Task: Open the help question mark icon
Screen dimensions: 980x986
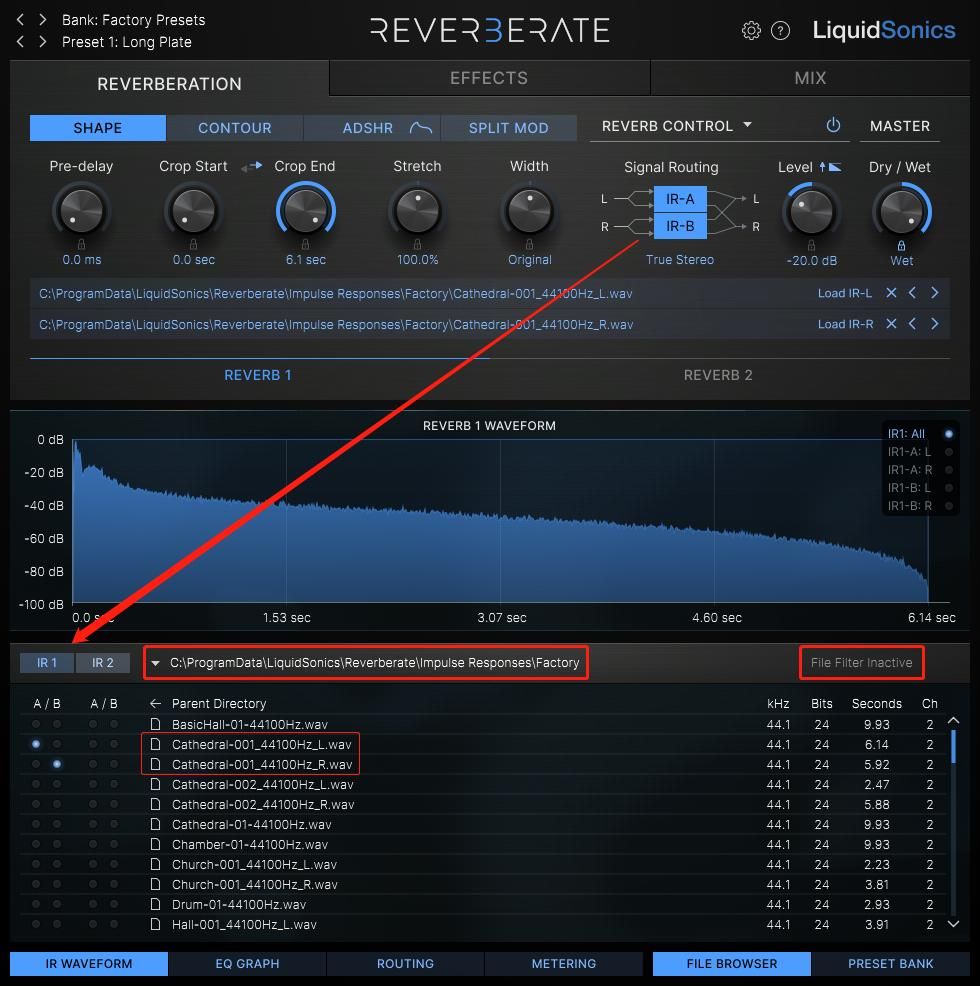Action: point(781,30)
